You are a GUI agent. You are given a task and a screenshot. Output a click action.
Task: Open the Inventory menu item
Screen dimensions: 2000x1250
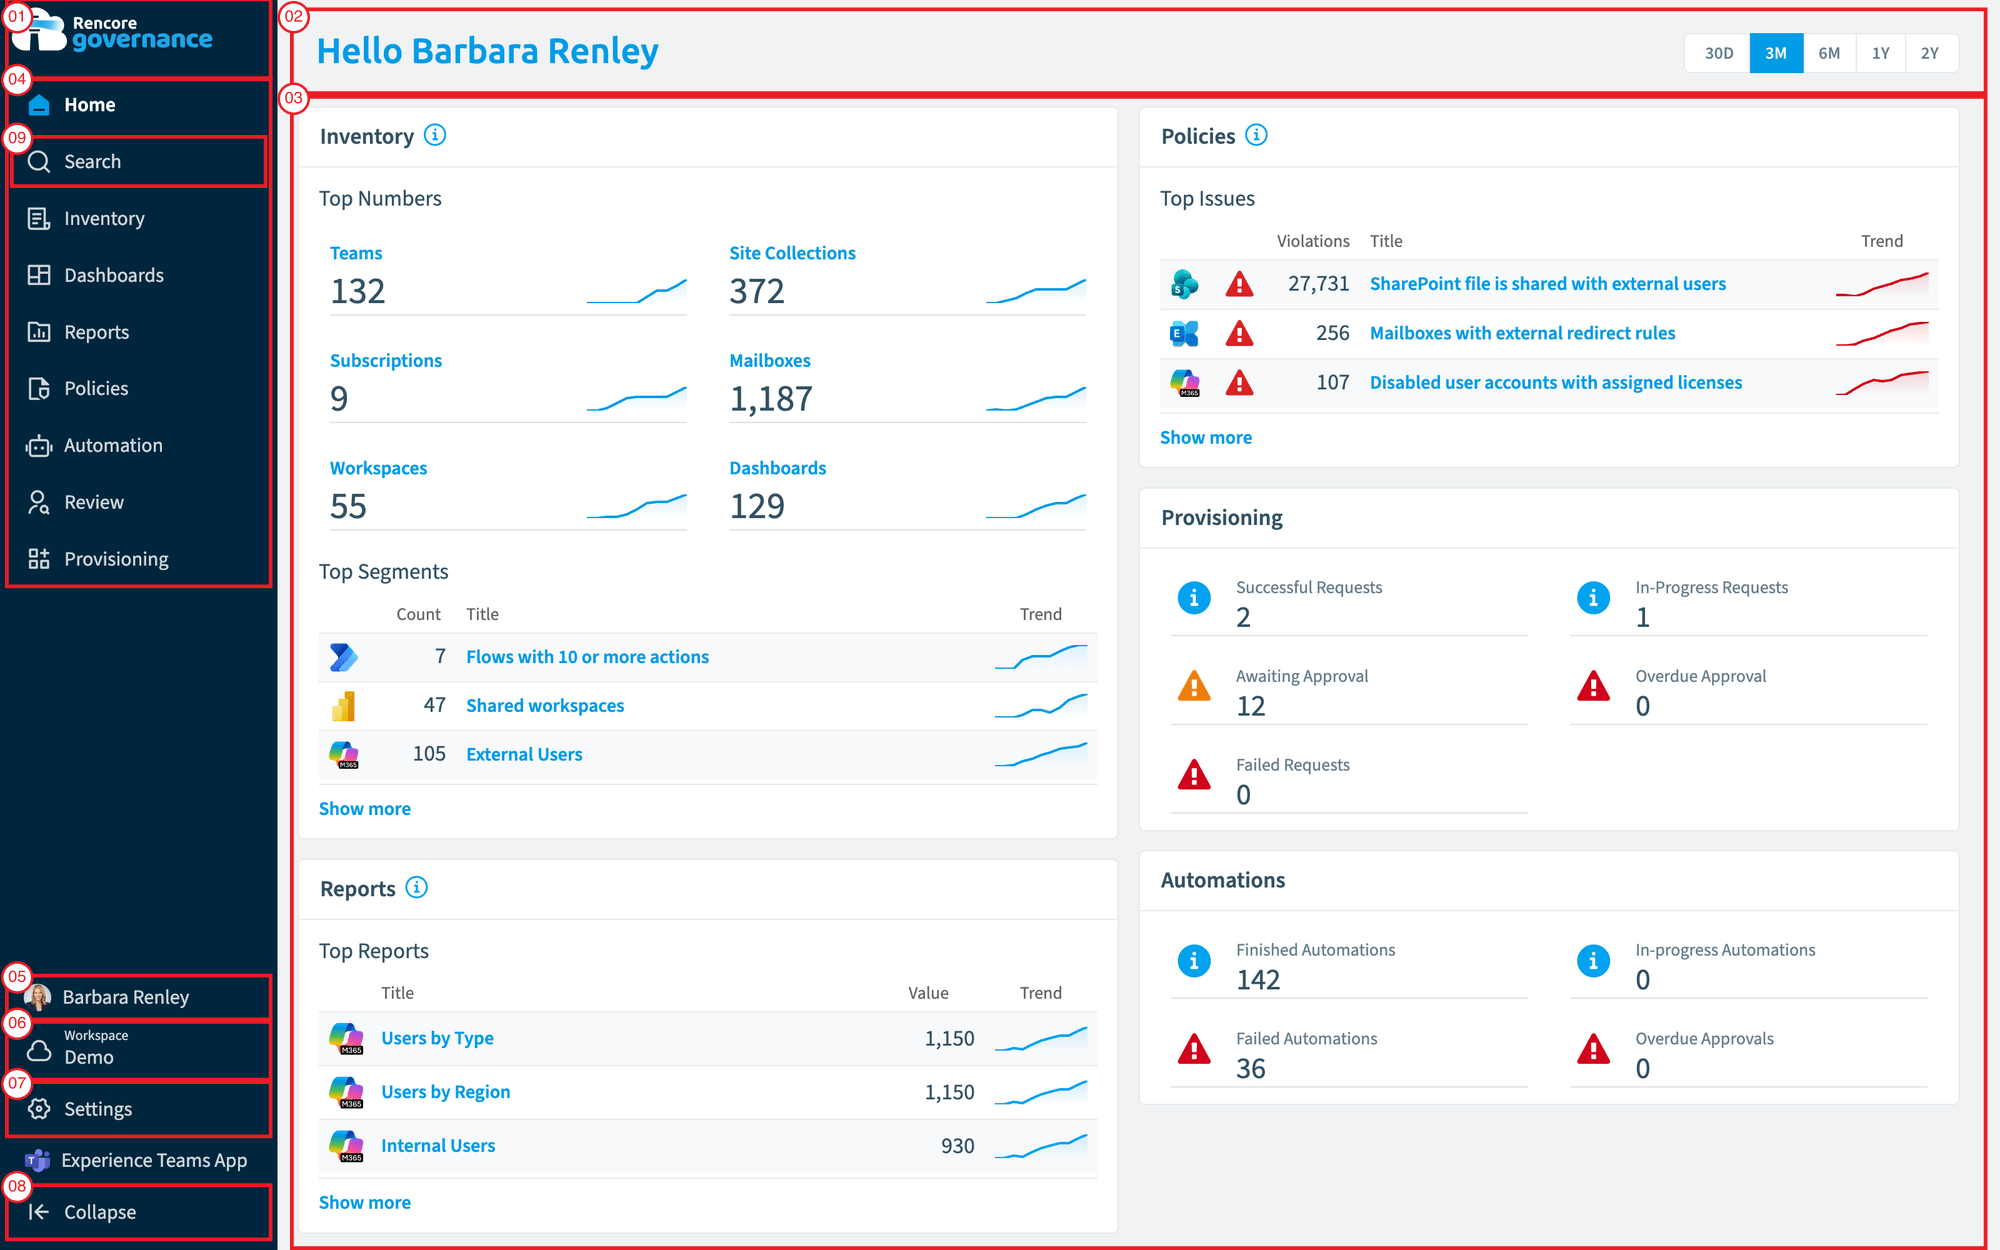pos(138,219)
